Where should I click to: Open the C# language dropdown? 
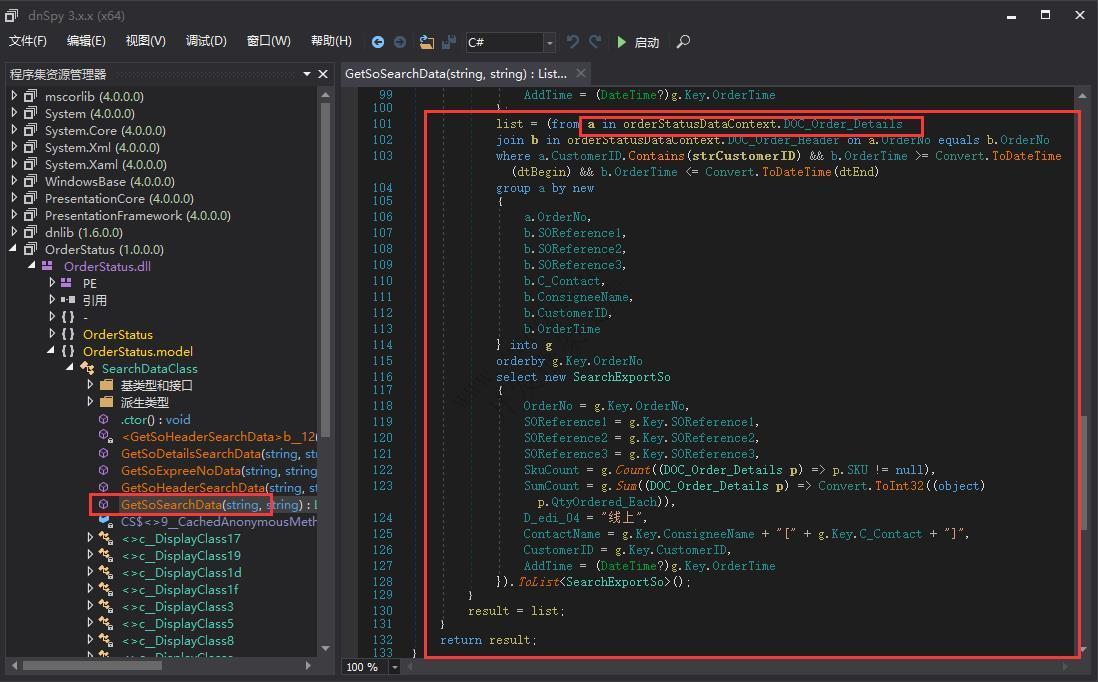pyautogui.click(x=549, y=42)
